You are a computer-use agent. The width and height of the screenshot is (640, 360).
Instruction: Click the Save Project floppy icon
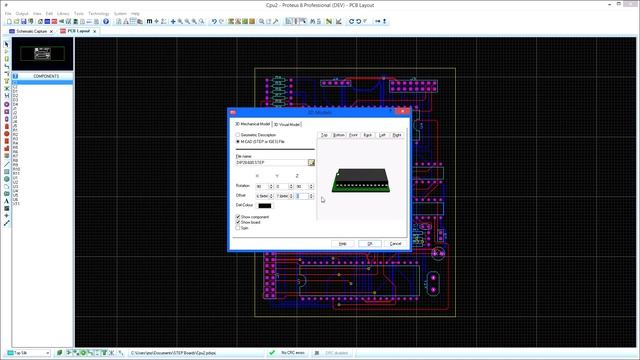[x=24, y=21]
